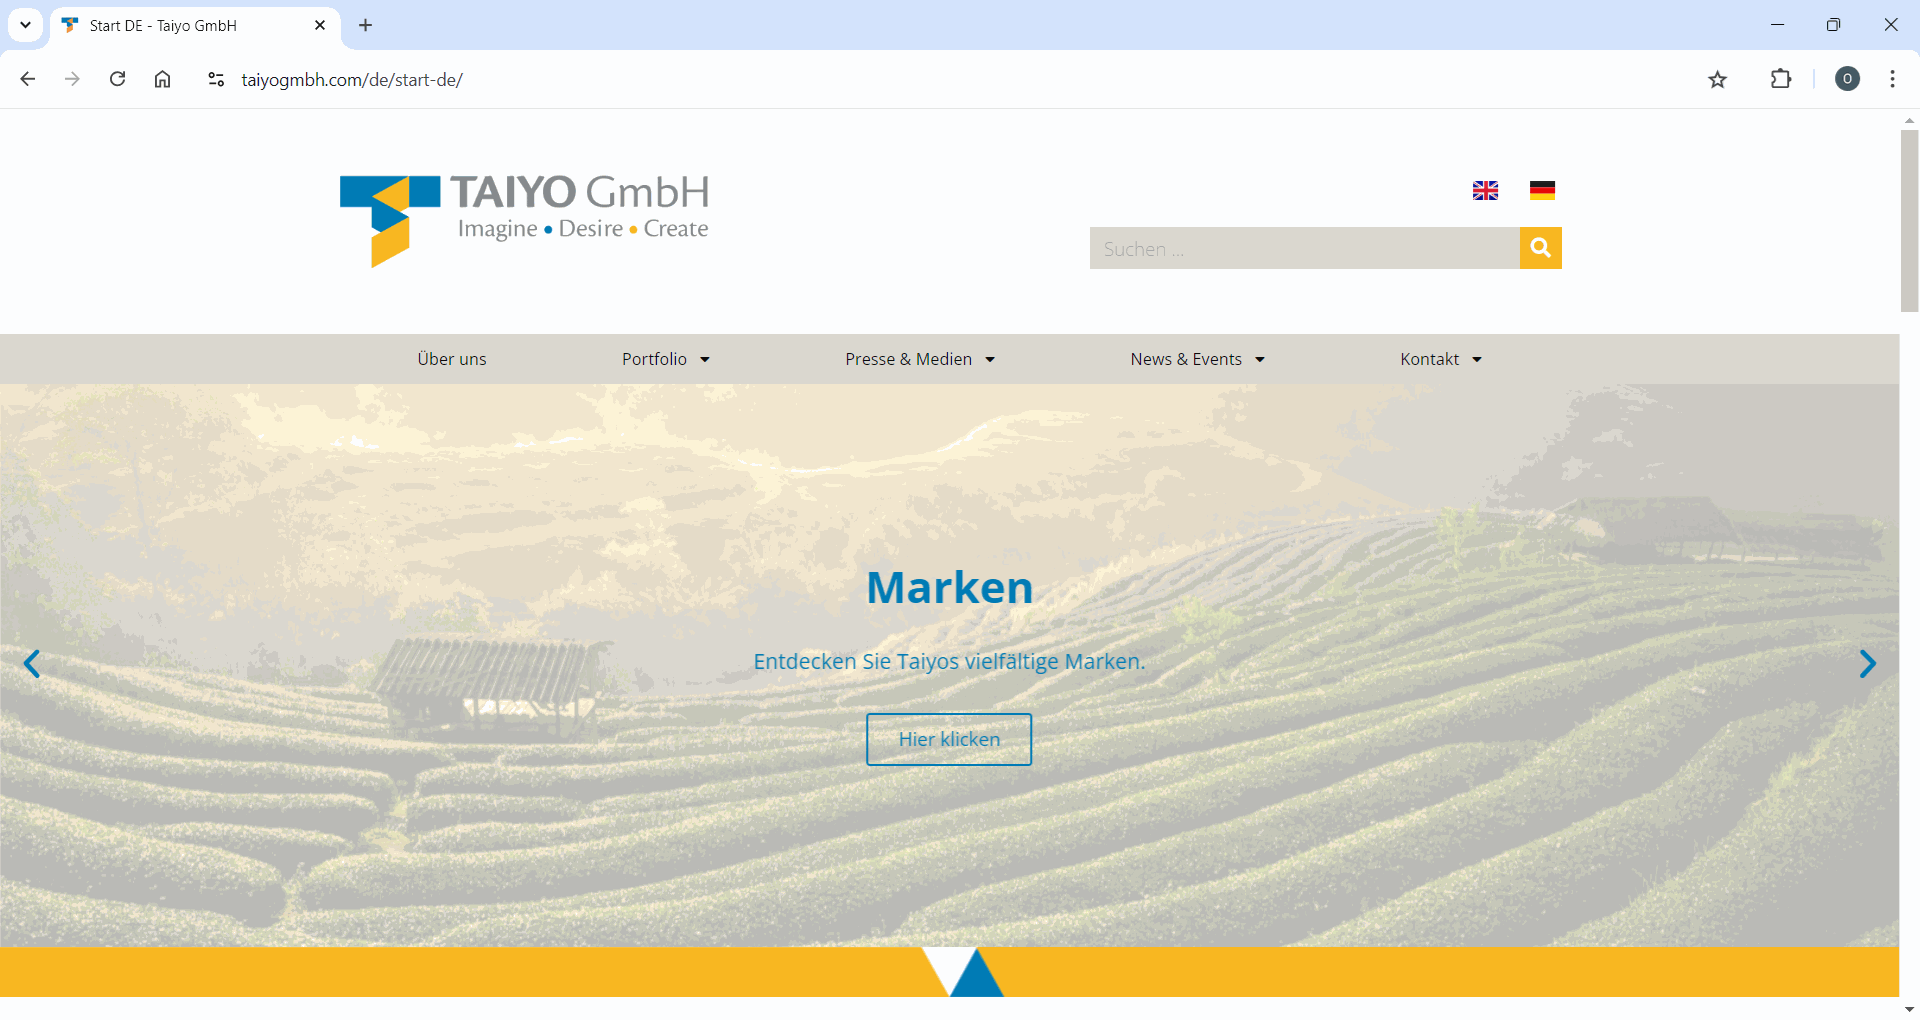Screen dimensions: 1920x1020
Task: Click the browser forward arrow
Action: point(72,79)
